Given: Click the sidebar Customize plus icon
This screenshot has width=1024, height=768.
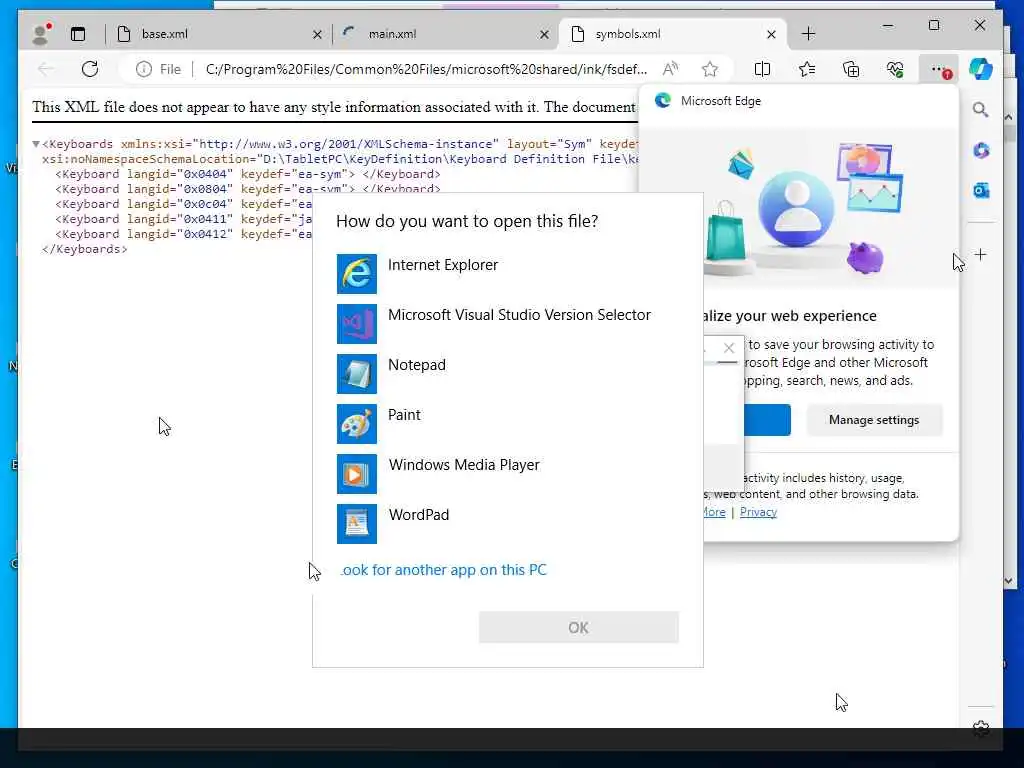Looking at the screenshot, I should point(980,255).
